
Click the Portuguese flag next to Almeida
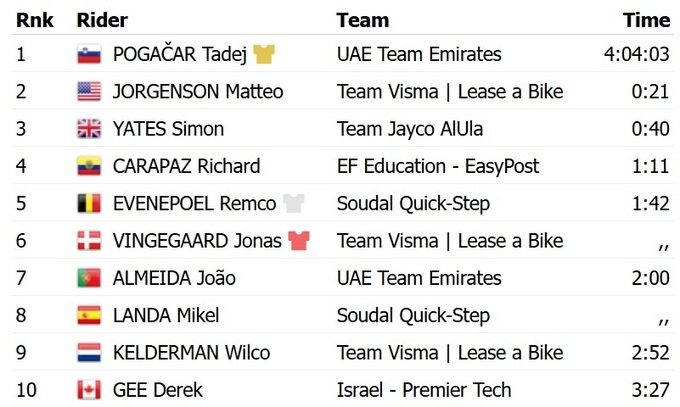pyautogui.click(x=89, y=278)
